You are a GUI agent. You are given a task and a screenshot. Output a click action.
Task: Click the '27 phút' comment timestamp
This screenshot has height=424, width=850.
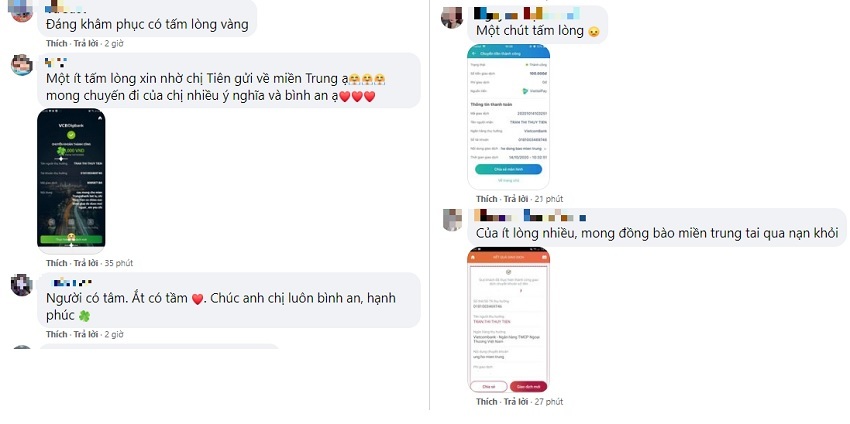coord(549,402)
